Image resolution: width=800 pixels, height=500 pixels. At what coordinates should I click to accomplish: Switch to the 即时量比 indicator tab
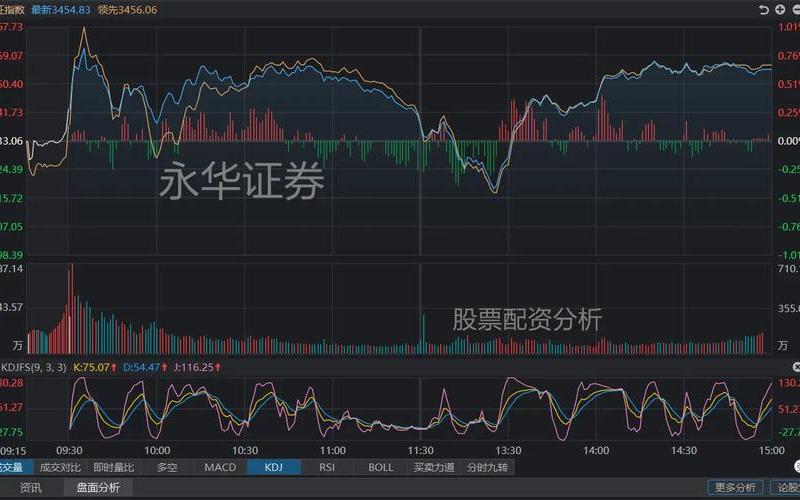[x=114, y=467]
